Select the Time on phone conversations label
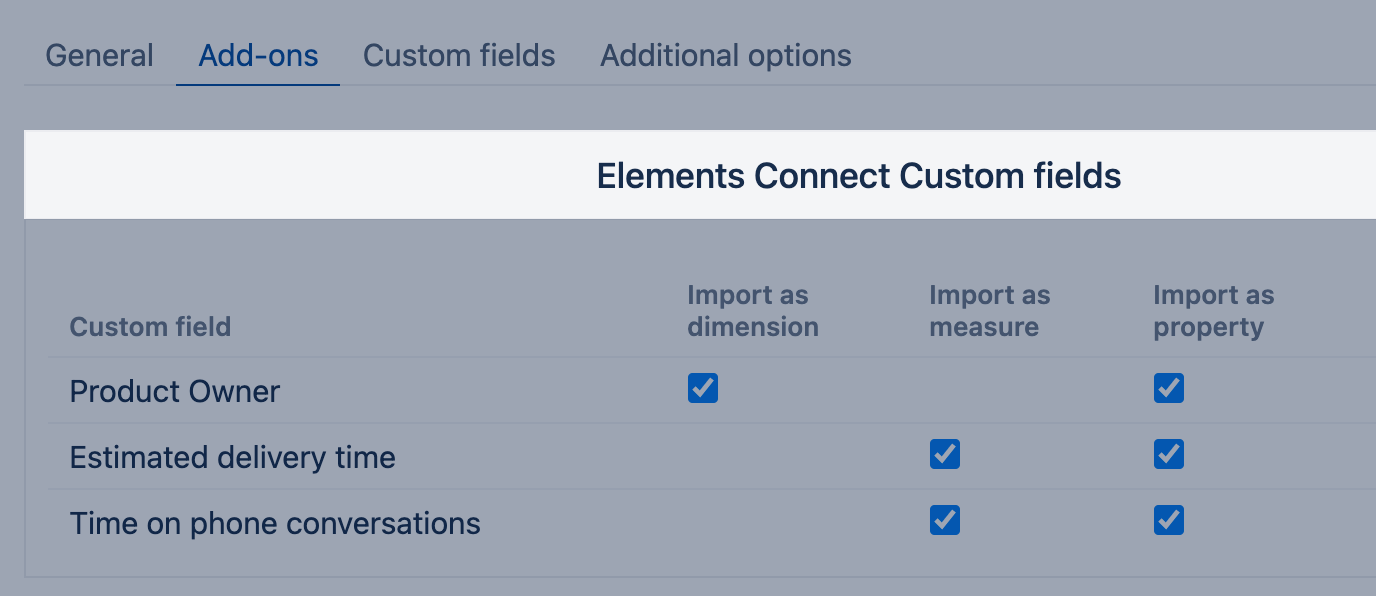Viewport: 1376px width, 596px height. (x=275, y=523)
